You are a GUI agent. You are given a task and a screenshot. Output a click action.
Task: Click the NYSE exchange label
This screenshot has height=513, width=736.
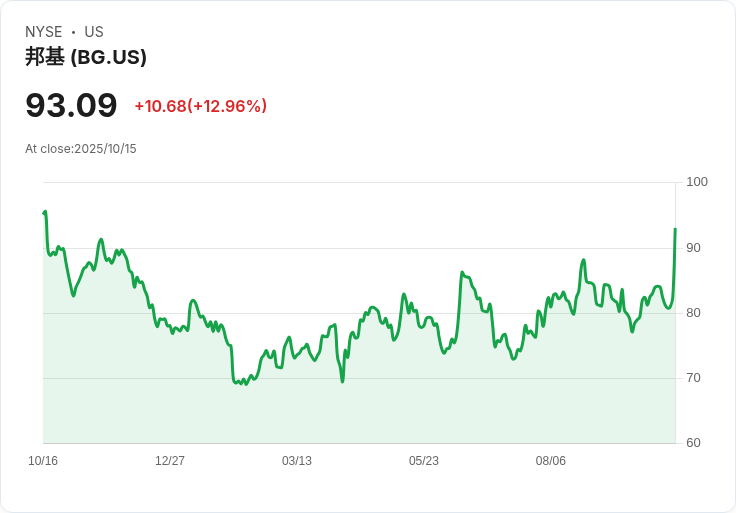pyautogui.click(x=44, y=32)
